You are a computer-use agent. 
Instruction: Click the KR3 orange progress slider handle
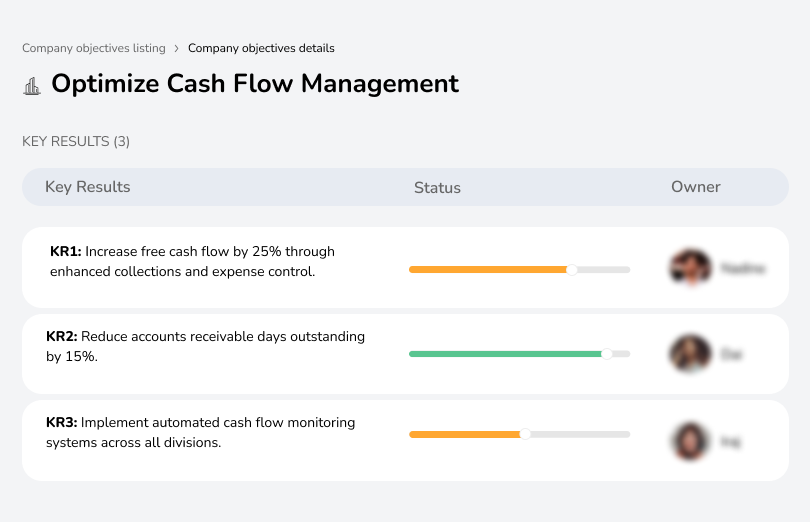click(525, 435)
